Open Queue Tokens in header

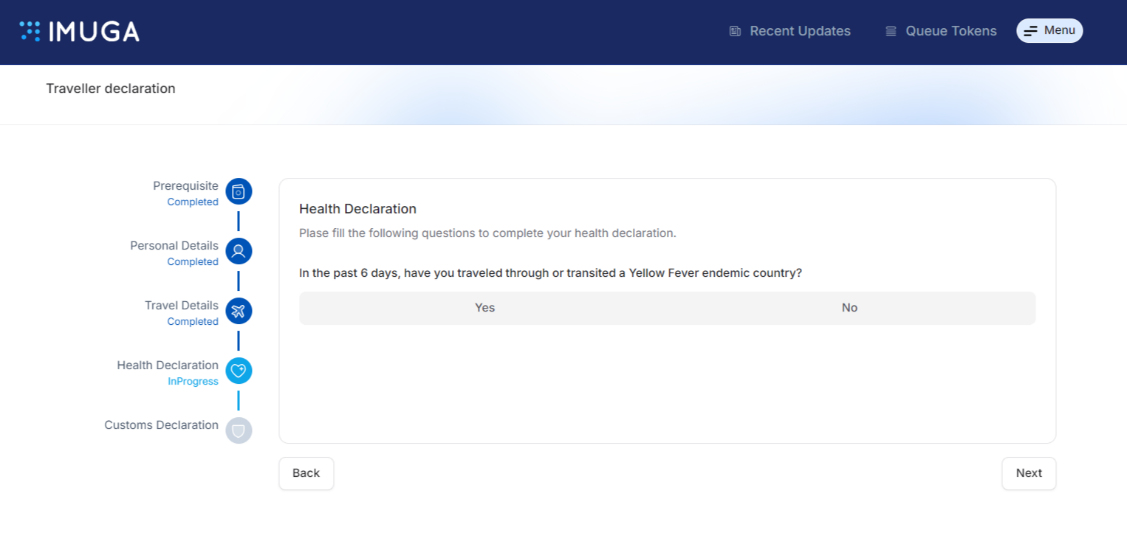tap(950, 31)
